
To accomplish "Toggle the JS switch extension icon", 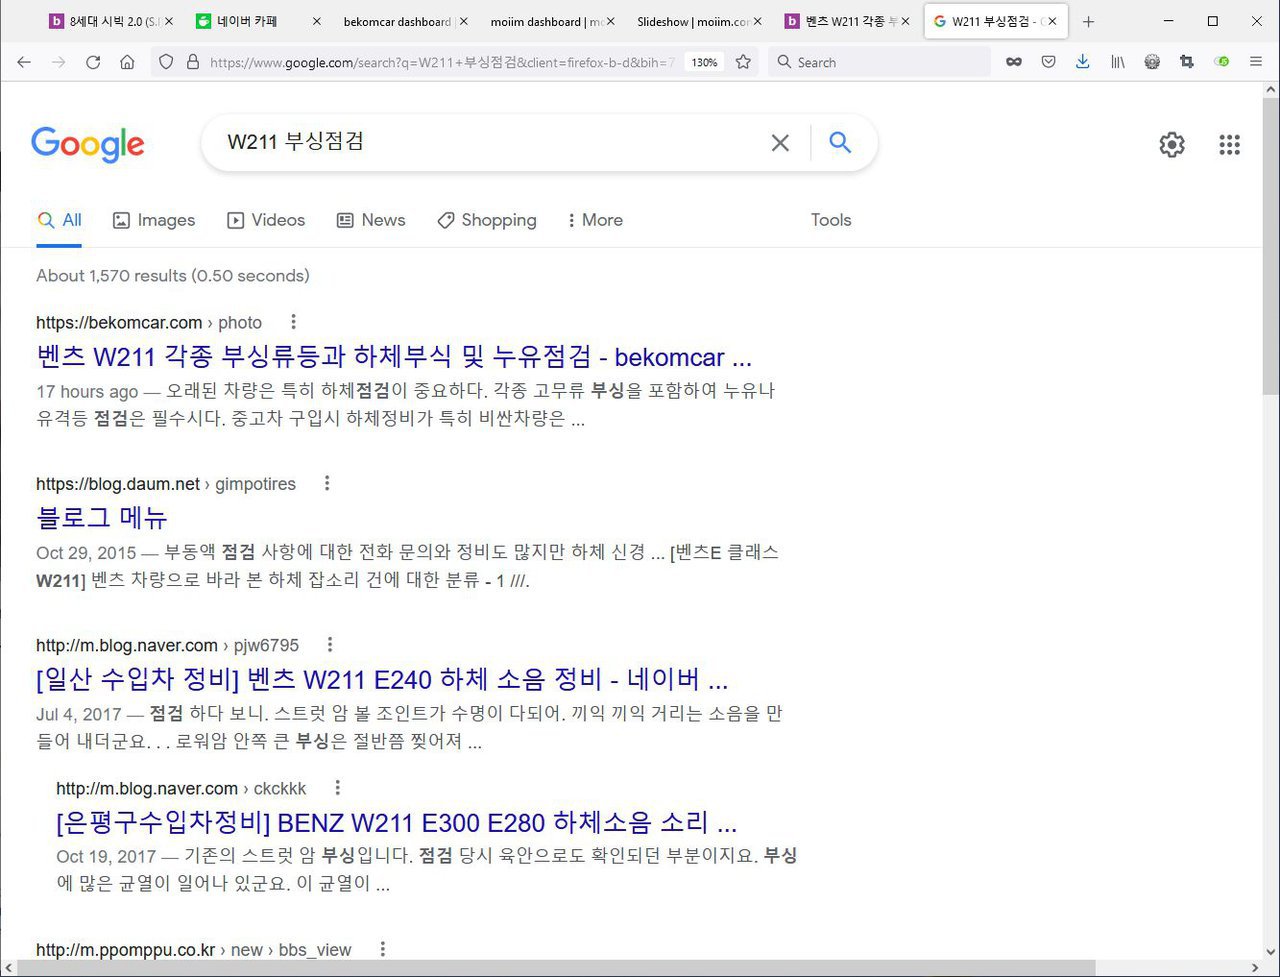I will [x=1221, y=62].
